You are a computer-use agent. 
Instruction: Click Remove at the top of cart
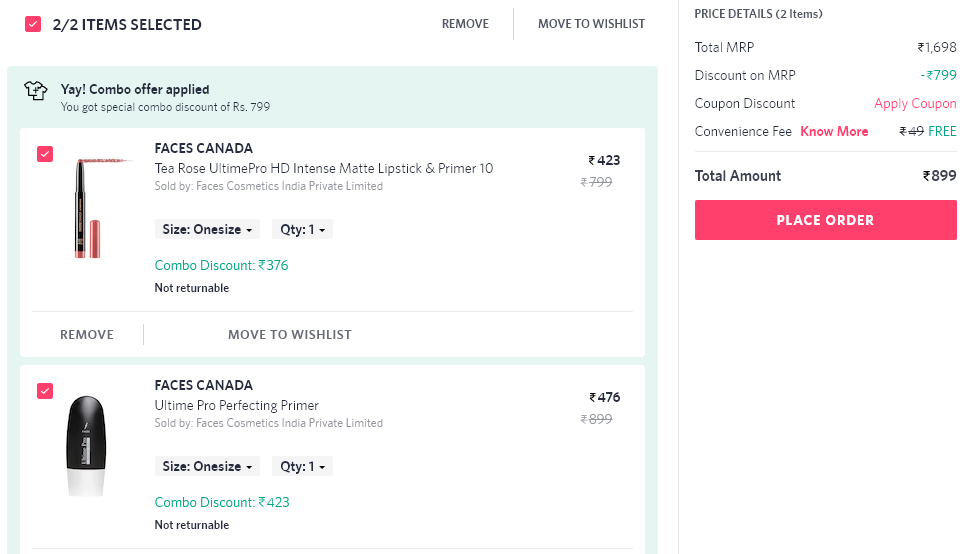tap(465, 24)
